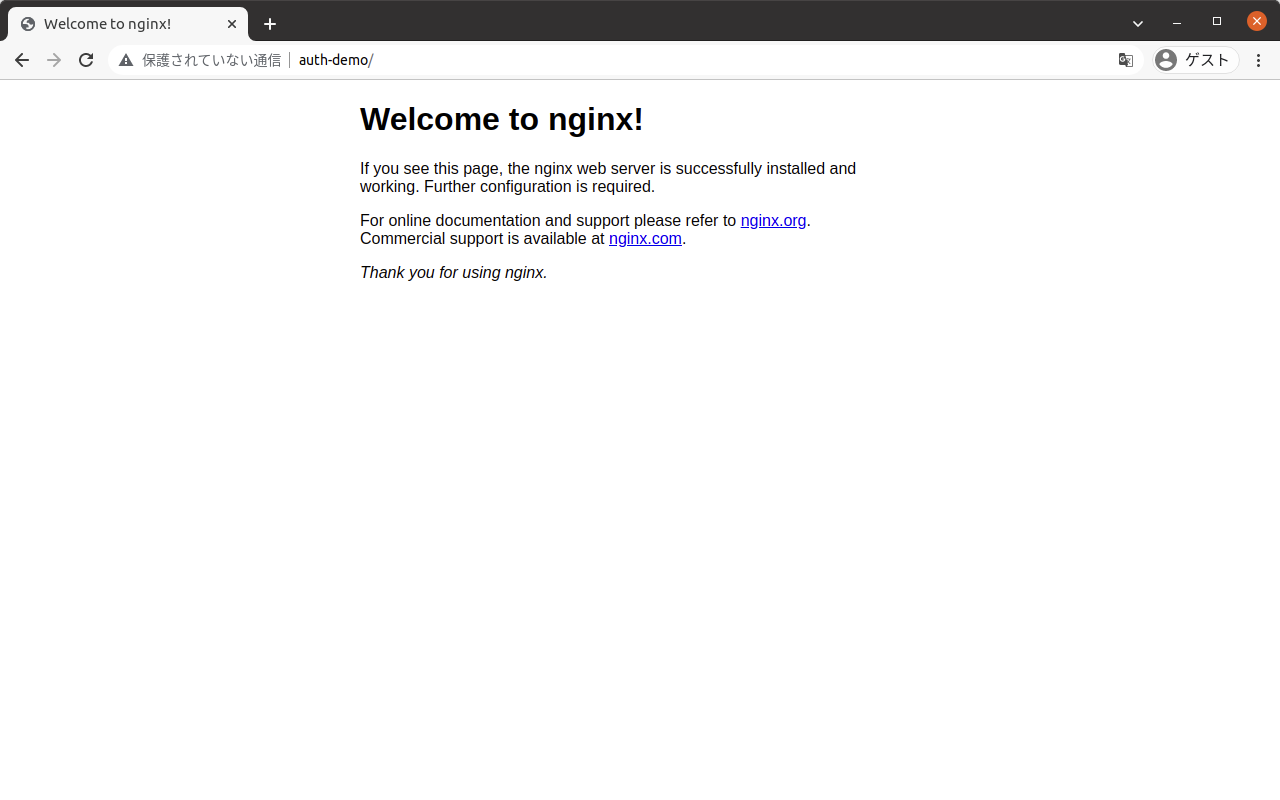Click 'Commercial support is available at' text
The image size is (1280, 800).
(482, 239)
